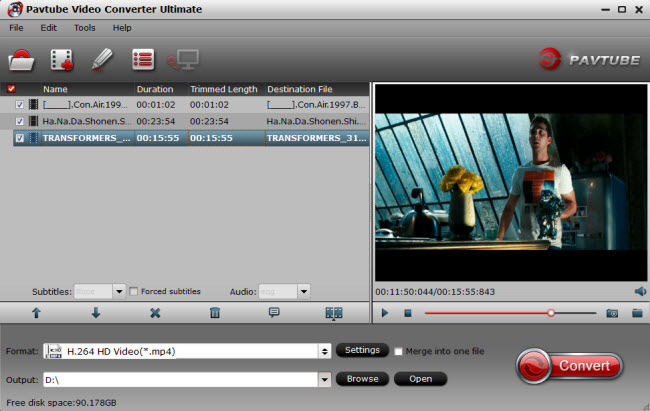Select the Con.Air.199... file name
The image size is (650, 411).
coord(85,105)
